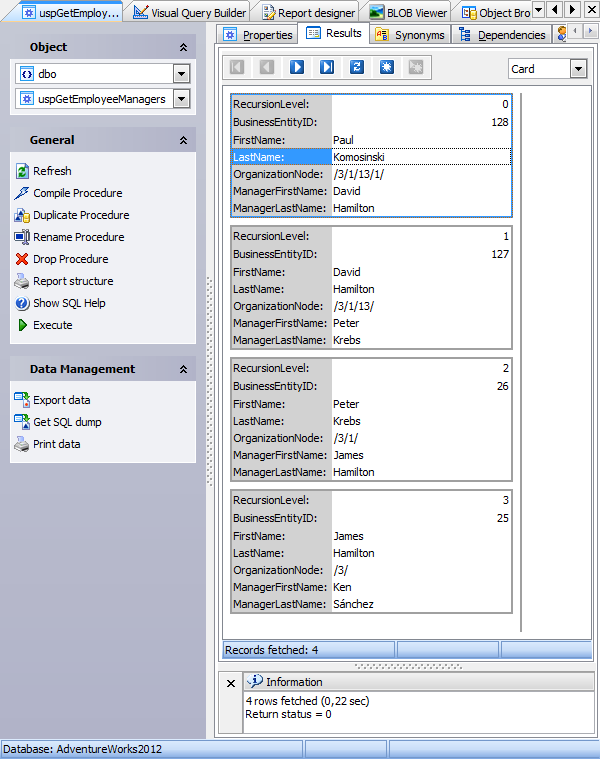Expand the uspGetEmployeeManagers object dropdown
Screen dimensions: 600x759
coord(181,99)
